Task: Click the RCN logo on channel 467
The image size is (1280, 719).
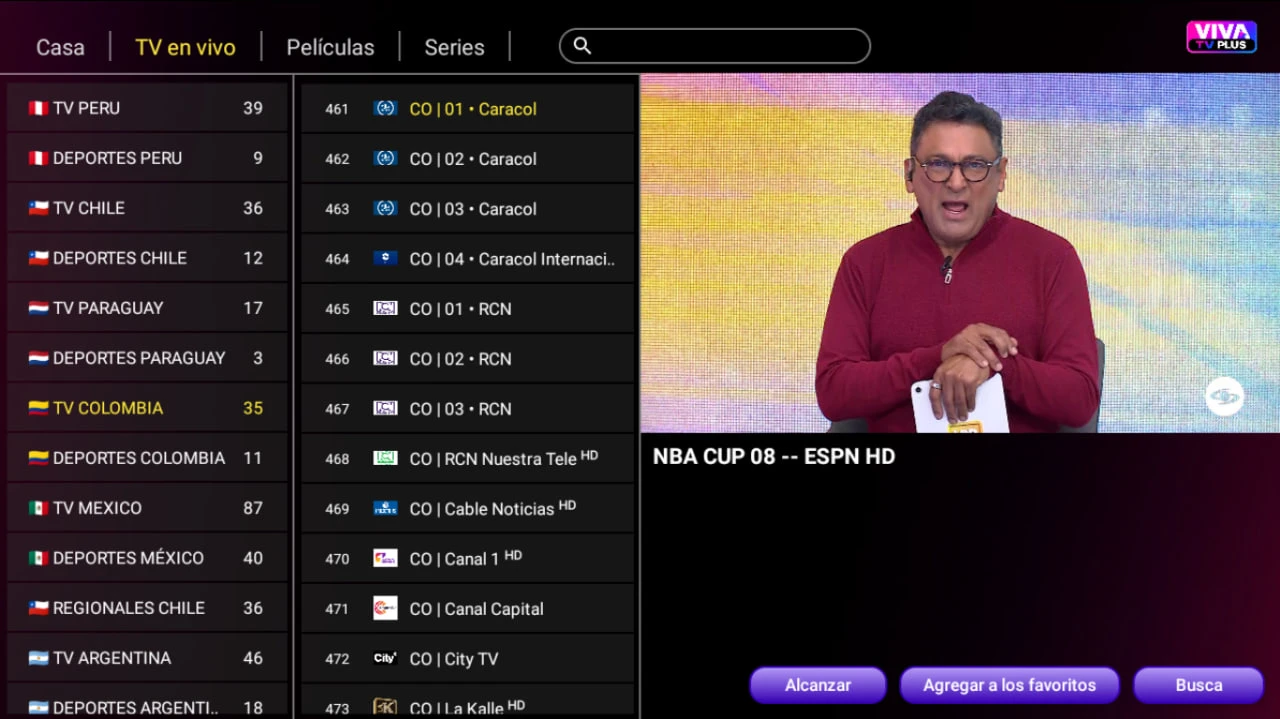Action: [x=385, y=408]
